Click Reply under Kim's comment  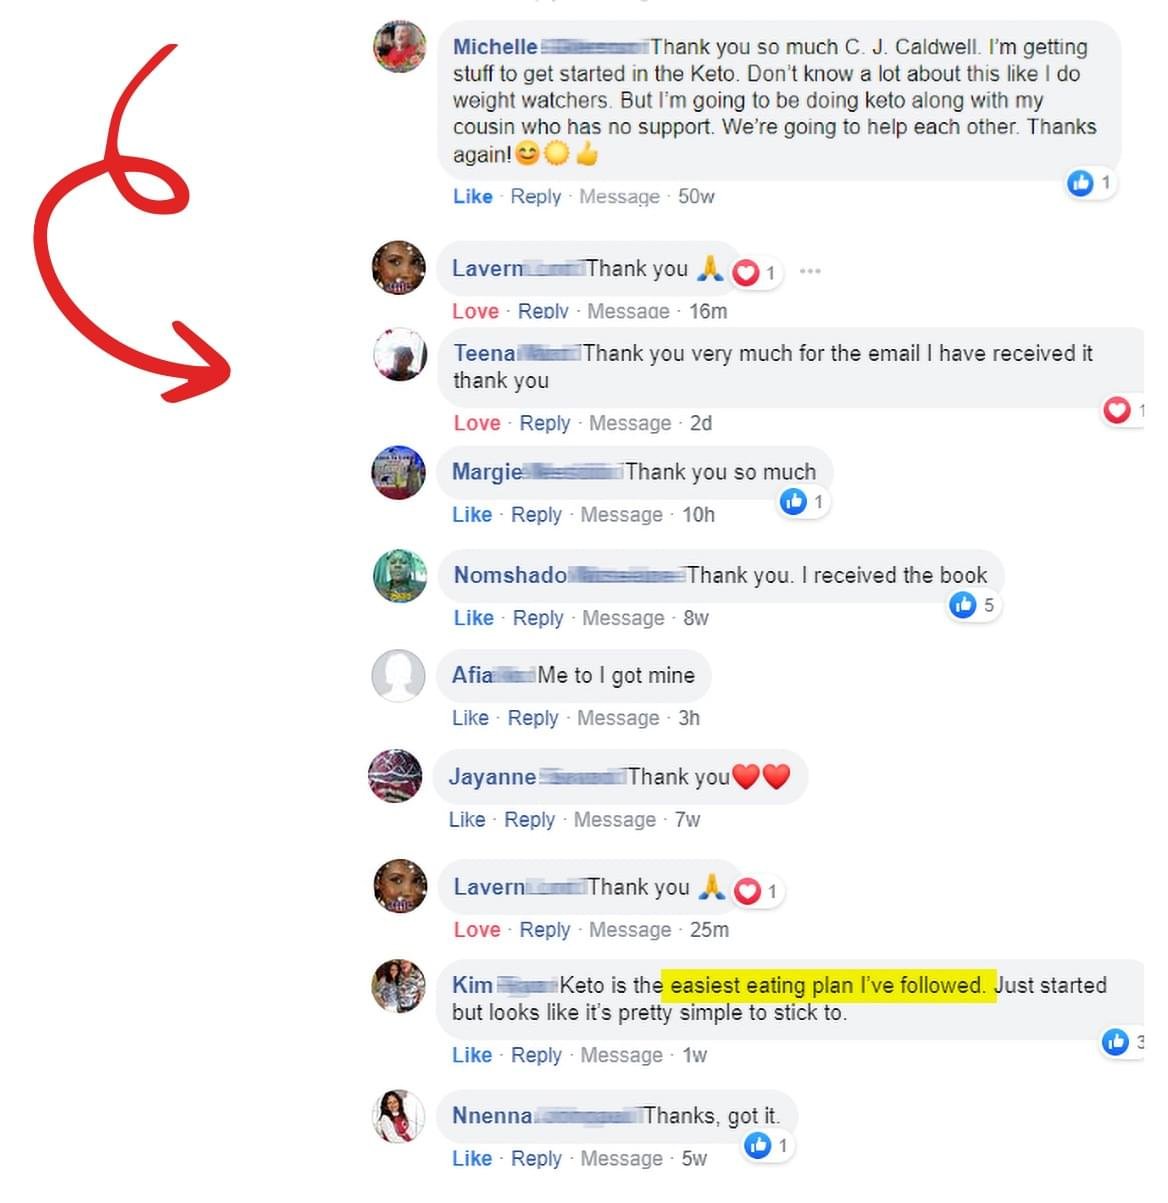[x=536, y=1055]
